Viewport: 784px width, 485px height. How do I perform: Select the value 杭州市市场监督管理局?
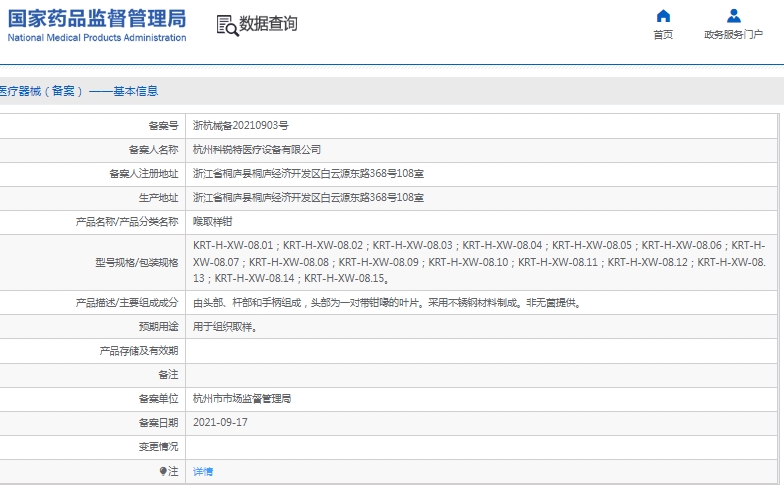pyautogui.click(x=242, y=398)
